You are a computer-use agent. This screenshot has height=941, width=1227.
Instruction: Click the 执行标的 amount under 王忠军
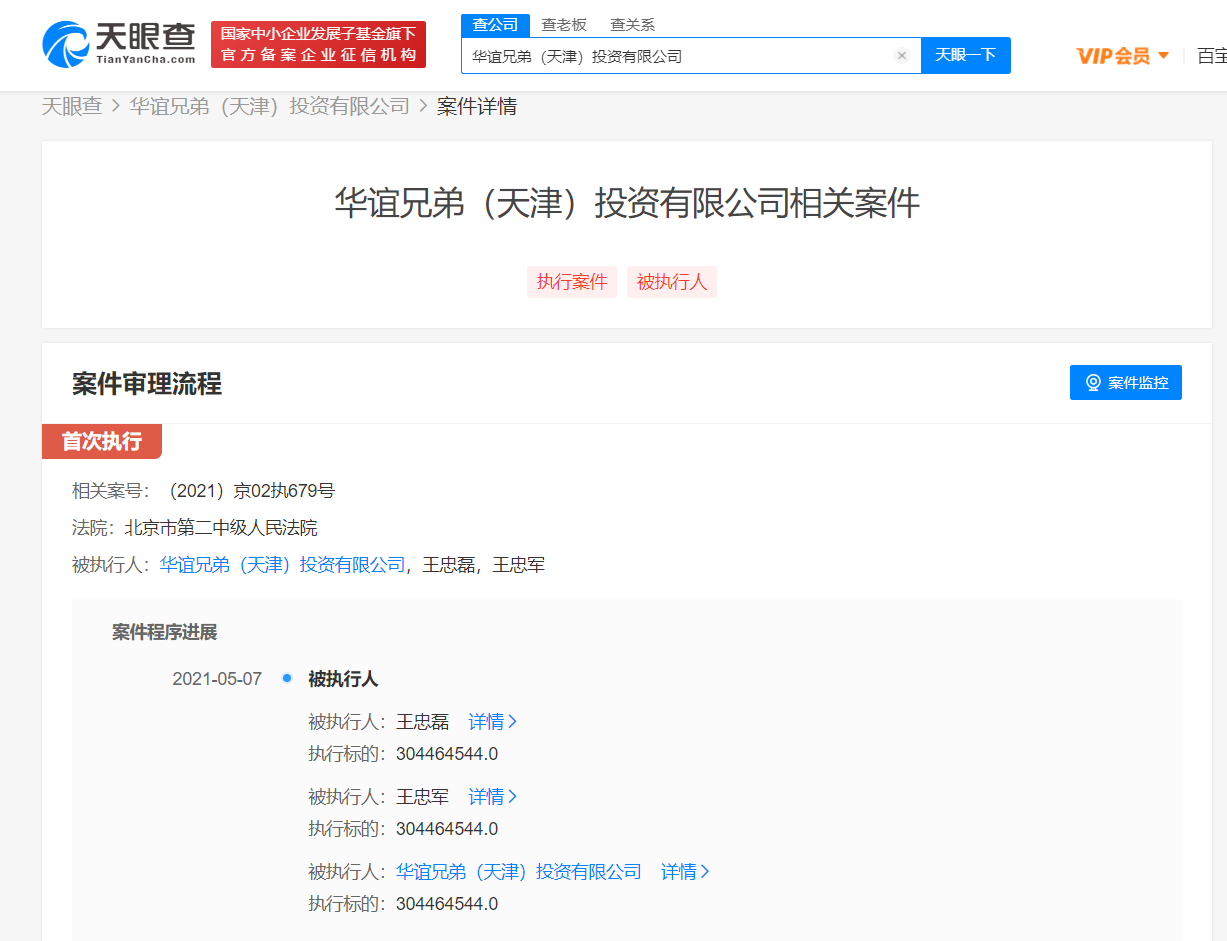(x=447, y=829)
